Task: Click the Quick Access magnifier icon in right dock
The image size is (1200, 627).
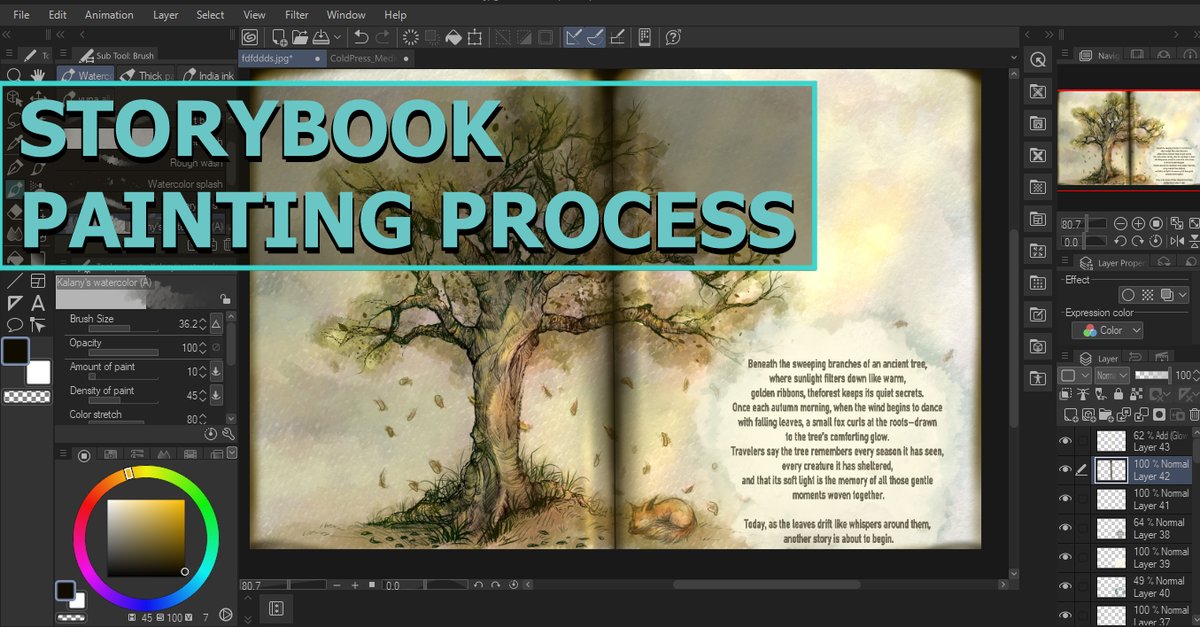Action: coord(1037,60)
